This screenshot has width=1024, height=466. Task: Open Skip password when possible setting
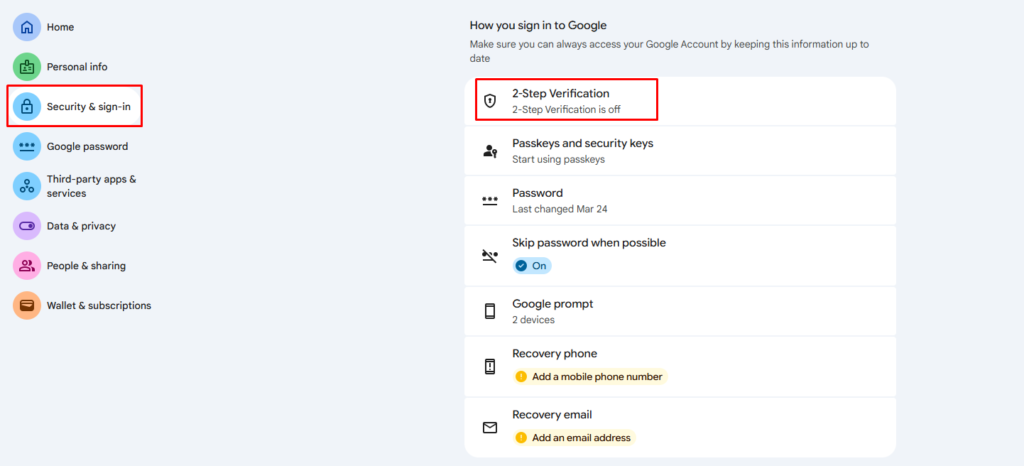coord(680,256)
